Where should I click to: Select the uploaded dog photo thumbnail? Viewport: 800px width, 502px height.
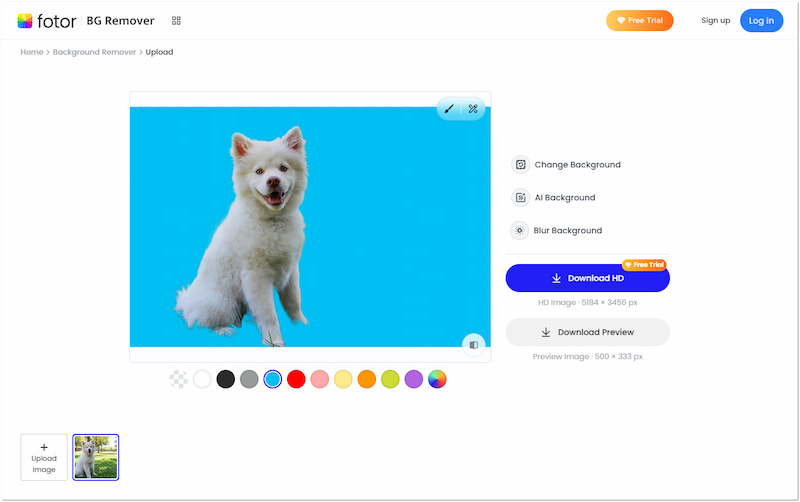96,457
